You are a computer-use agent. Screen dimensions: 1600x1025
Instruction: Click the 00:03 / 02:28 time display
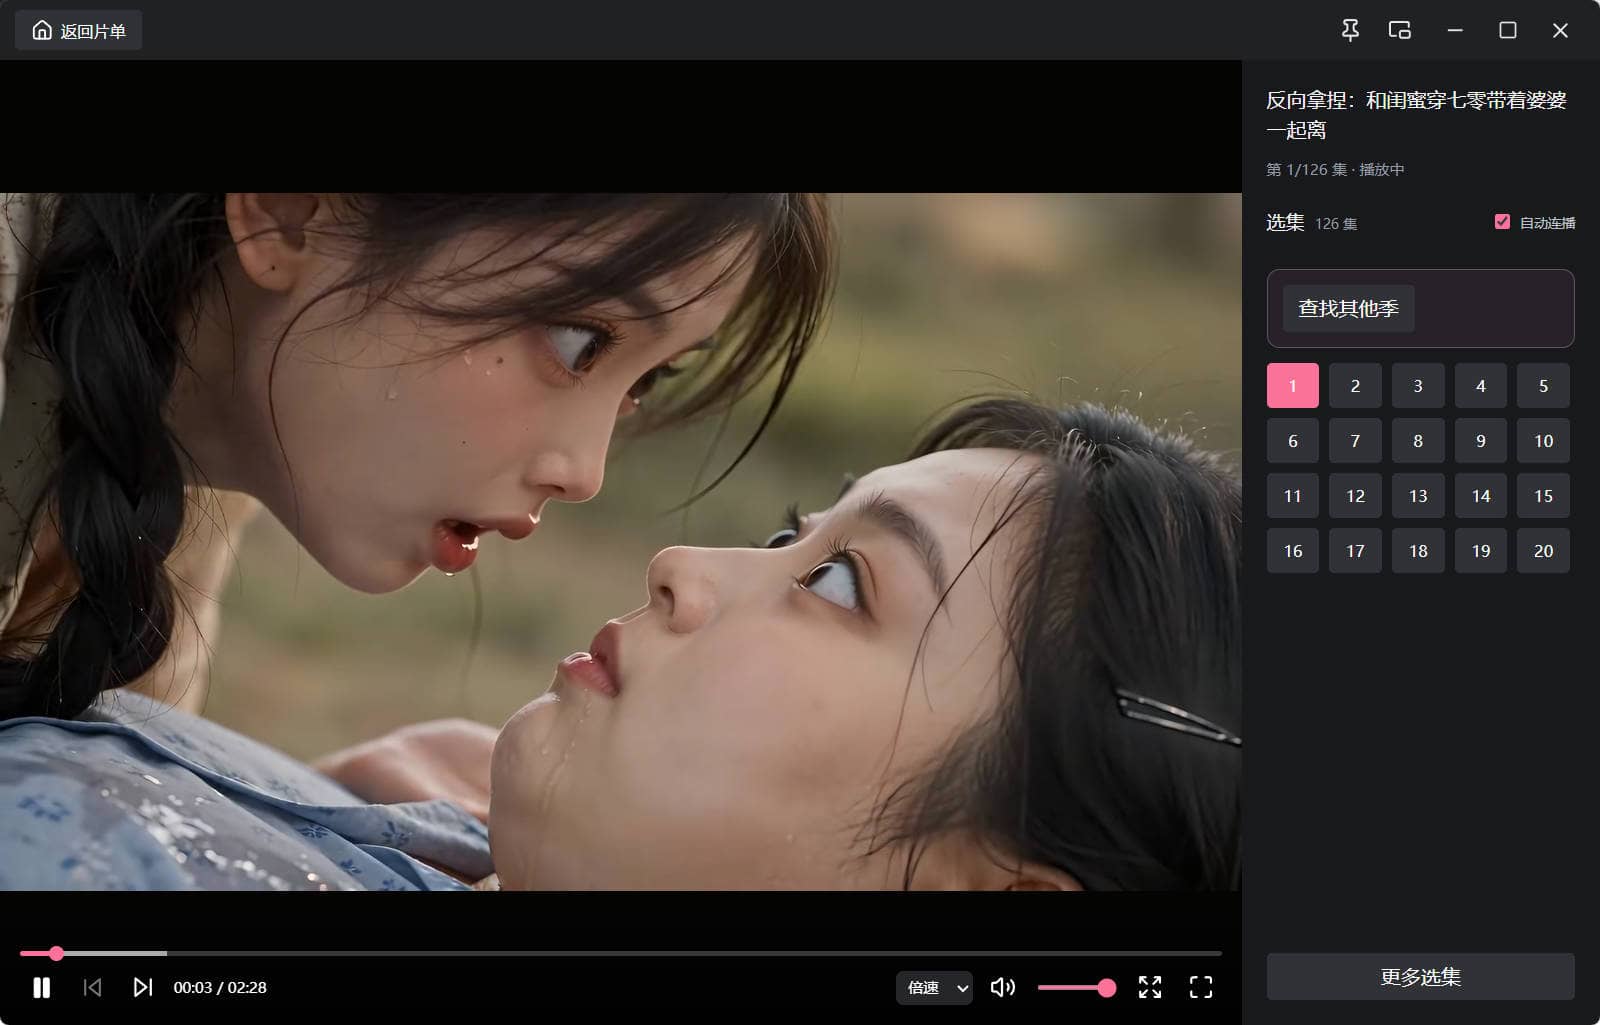pos(220,987)
